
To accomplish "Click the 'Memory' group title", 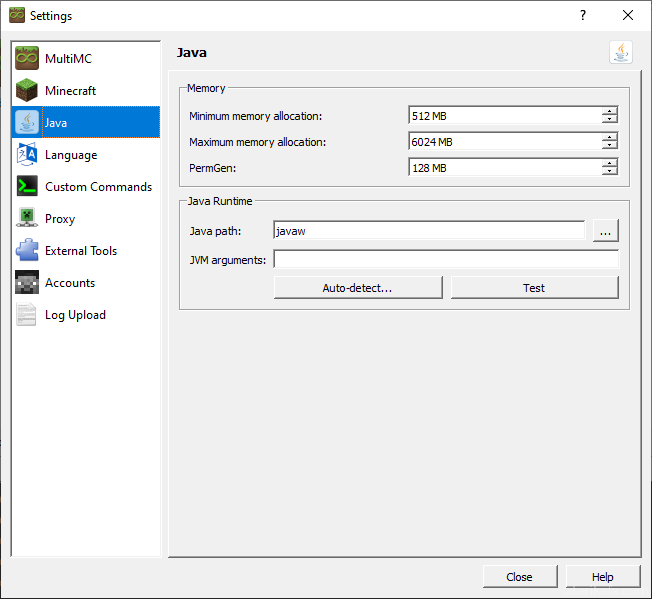I will point(206,88).
